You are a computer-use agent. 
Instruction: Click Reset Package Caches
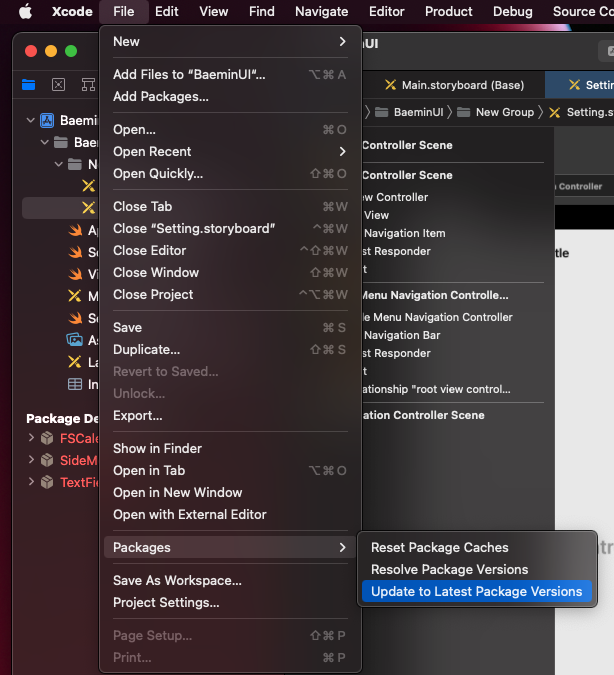(477, 548)
